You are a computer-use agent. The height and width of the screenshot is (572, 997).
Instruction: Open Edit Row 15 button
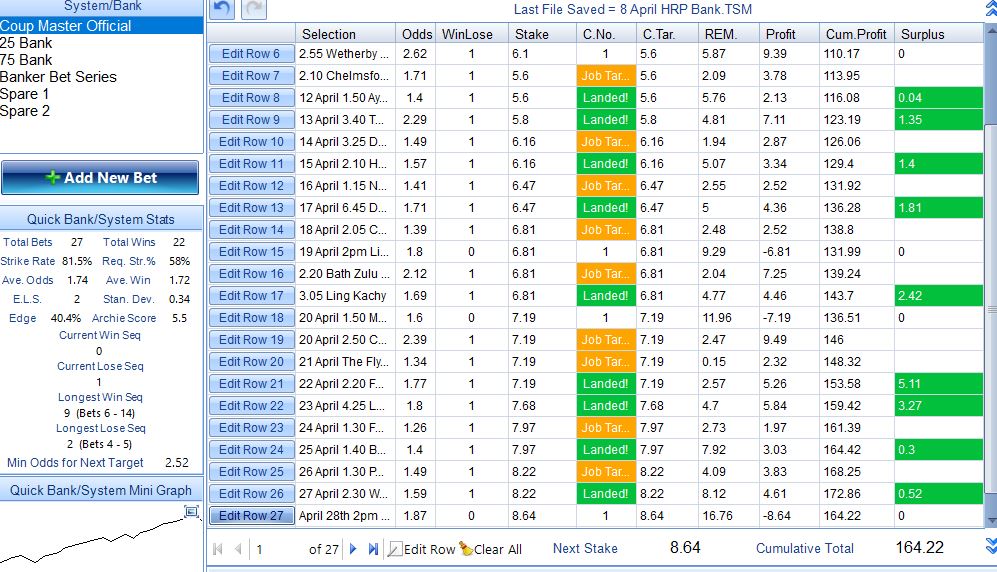click(x=251, y=252)
